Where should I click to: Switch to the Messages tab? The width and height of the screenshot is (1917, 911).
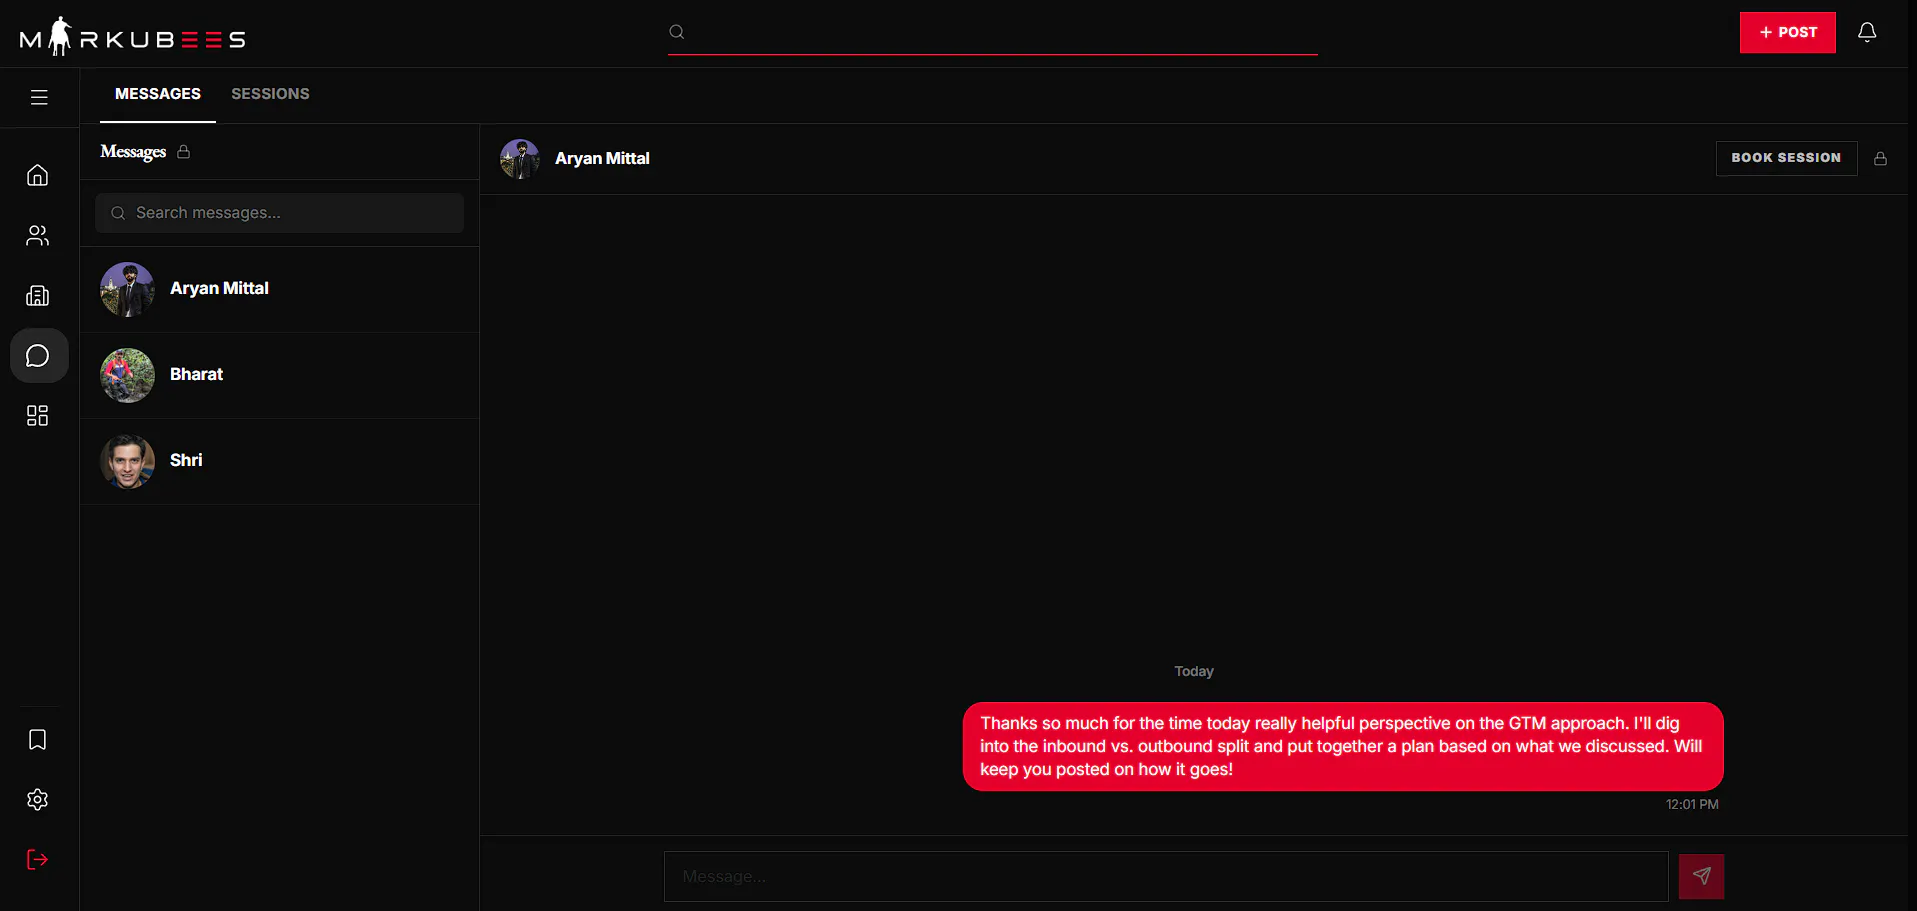(x=158, y=94)
